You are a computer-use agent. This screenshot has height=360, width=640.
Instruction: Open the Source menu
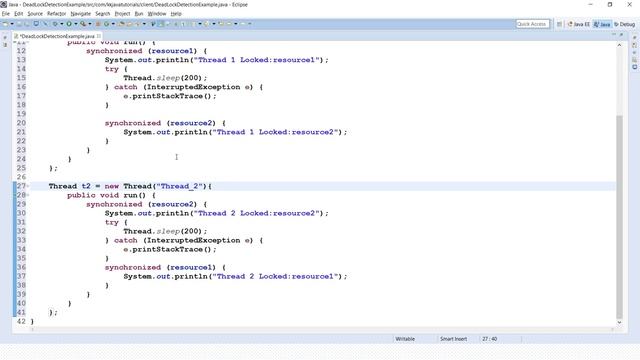tap(35, 13)
